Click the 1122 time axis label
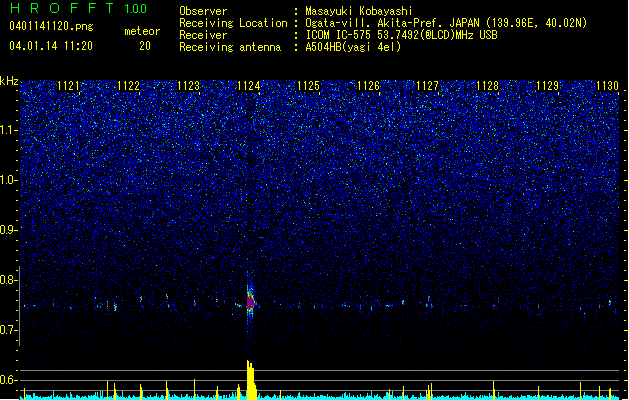The width and height of the screenshot is (629, 400). point(128,85)
